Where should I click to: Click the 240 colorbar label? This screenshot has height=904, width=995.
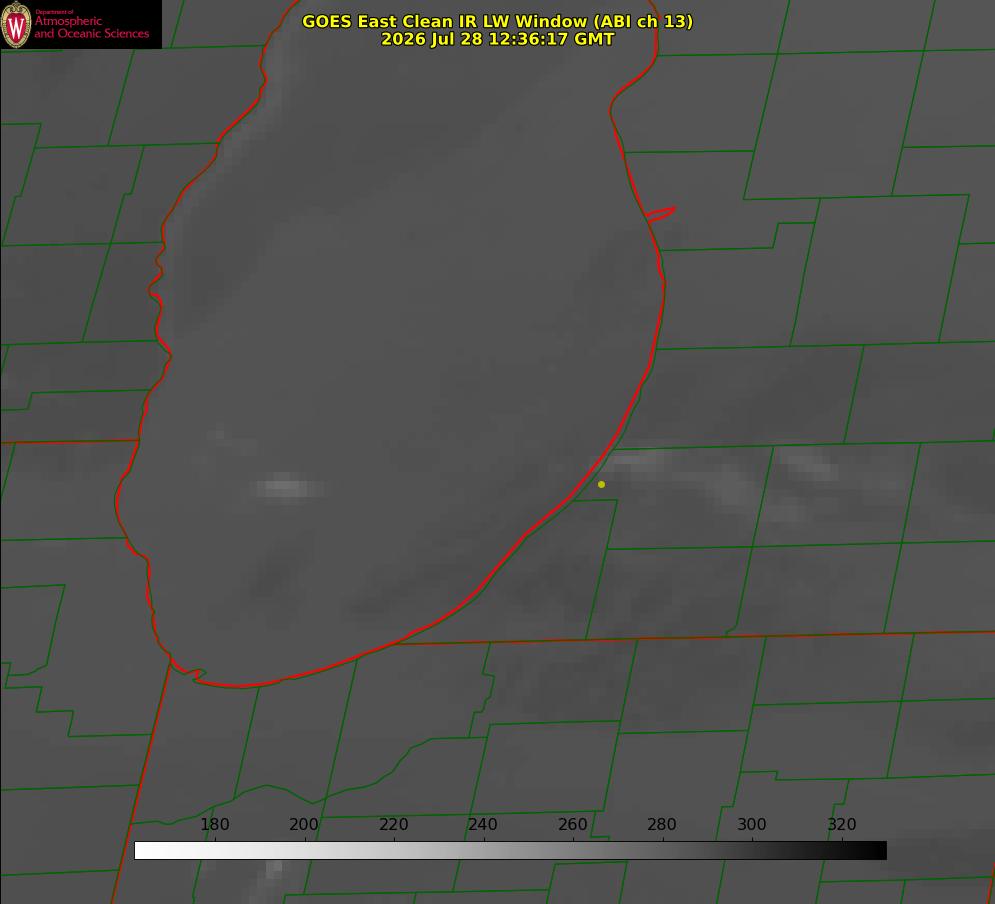pos(483,824)
